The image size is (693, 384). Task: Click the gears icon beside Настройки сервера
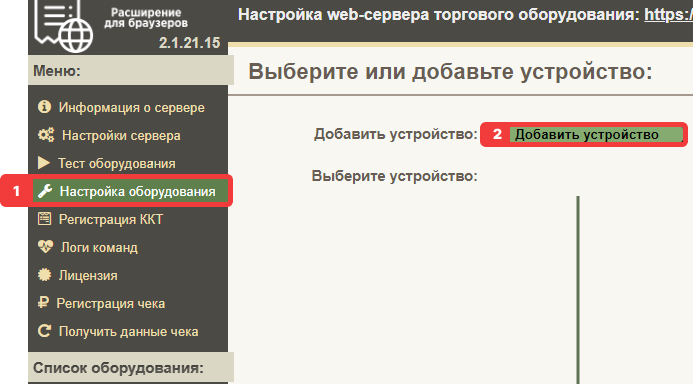point(46,135)
